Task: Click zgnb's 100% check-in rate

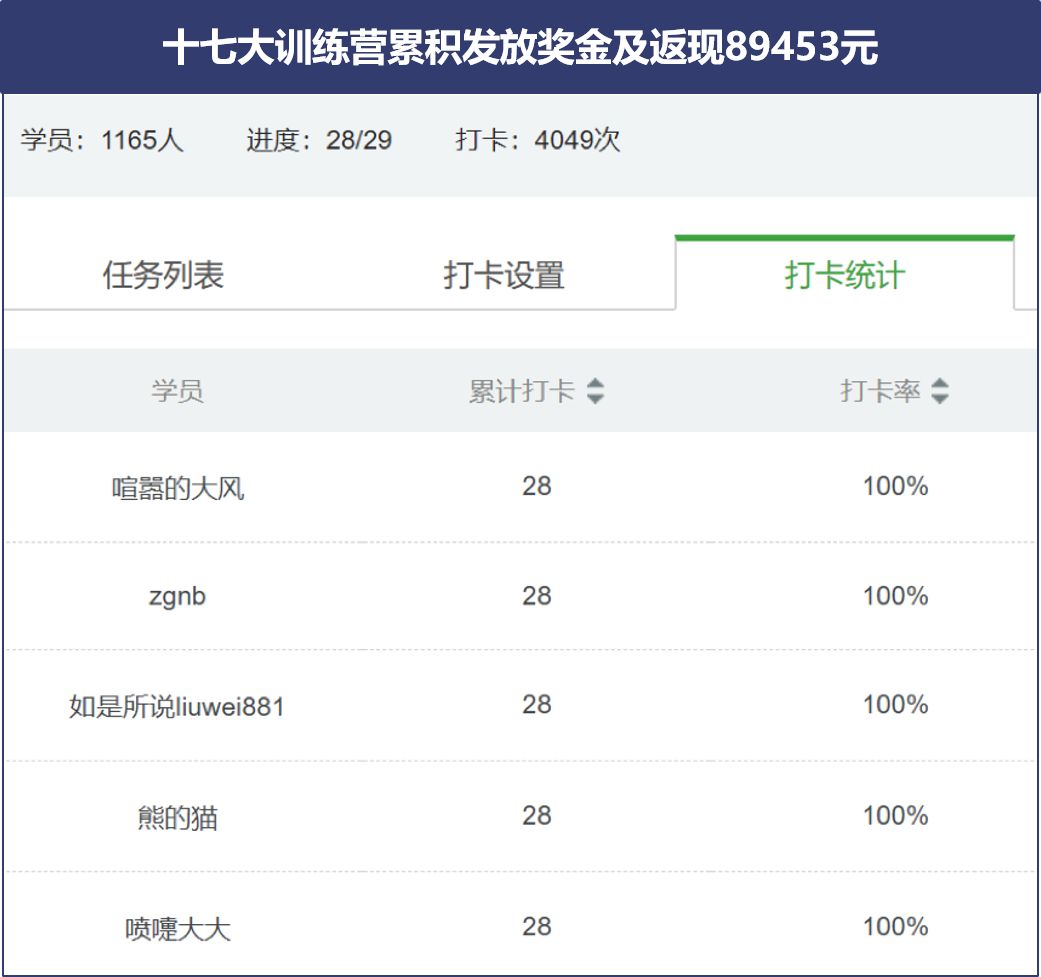Action: click(895, 595)
